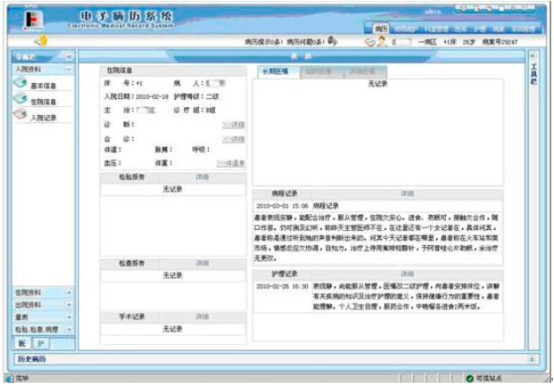Click the 2010-02-26 16:30 nursing record entry
Image resolution: width=554 pixels, height=384 pixels.
tap(377, 296)
